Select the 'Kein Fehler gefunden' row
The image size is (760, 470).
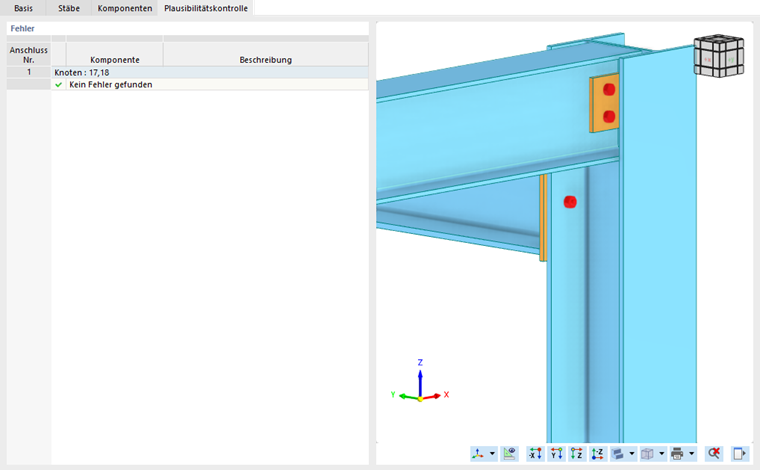(x=210, y=85)
